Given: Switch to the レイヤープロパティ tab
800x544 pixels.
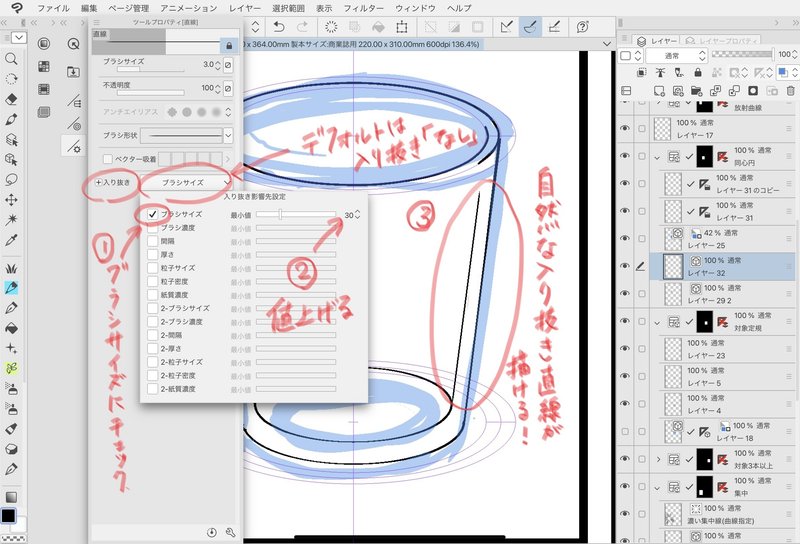Looking at the screenshot, I should tap(722, 40).
